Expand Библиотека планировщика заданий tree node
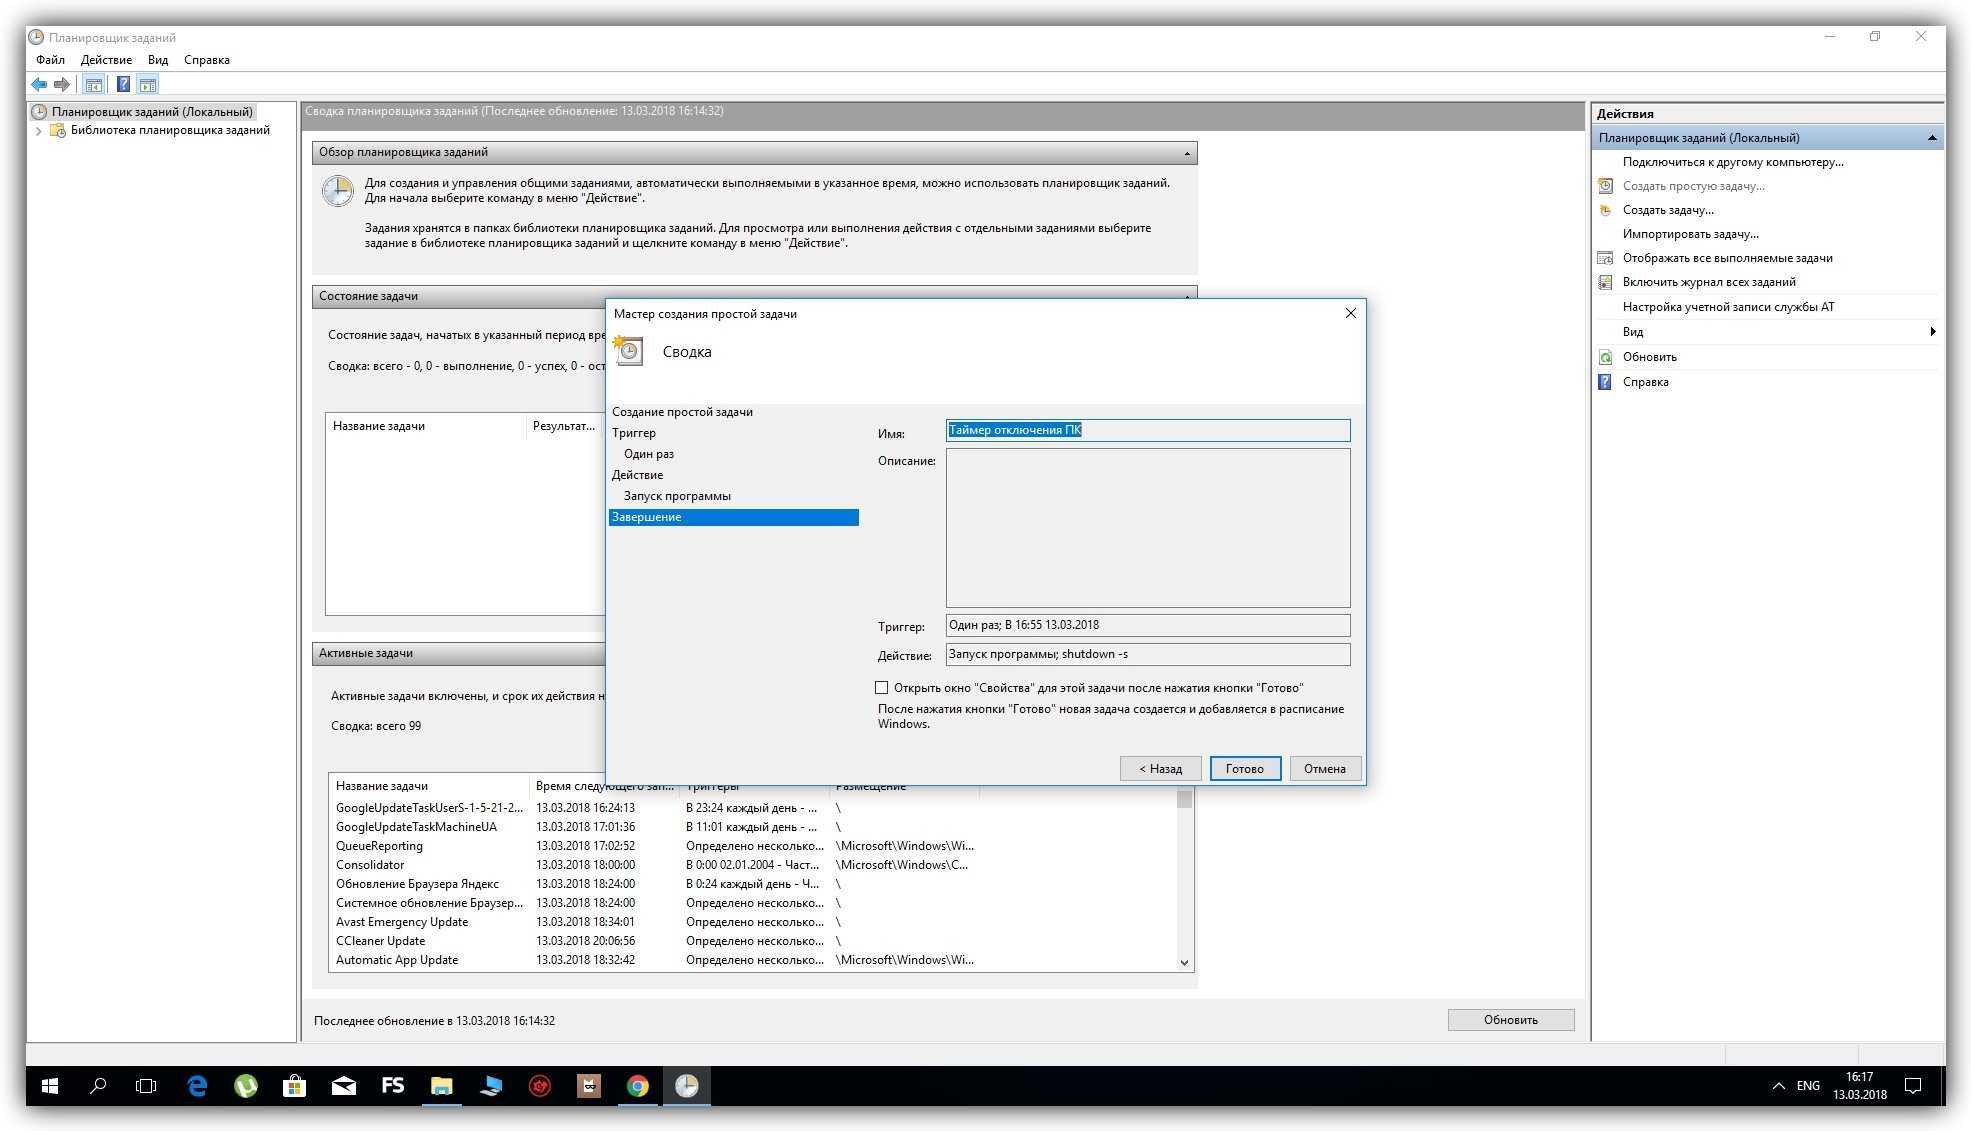This screenshot has width=1971, height=1131. click(x=39, y=131)
